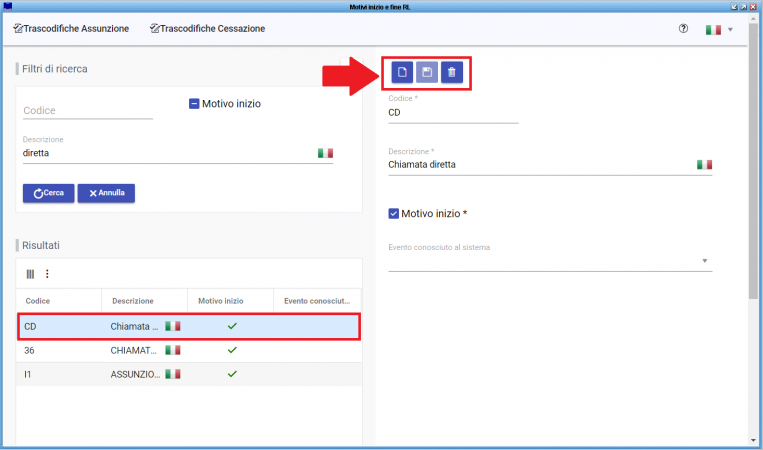Click the checkmark in CD row
The width and height of the screenshot is (763, 450).
point(232,326)
